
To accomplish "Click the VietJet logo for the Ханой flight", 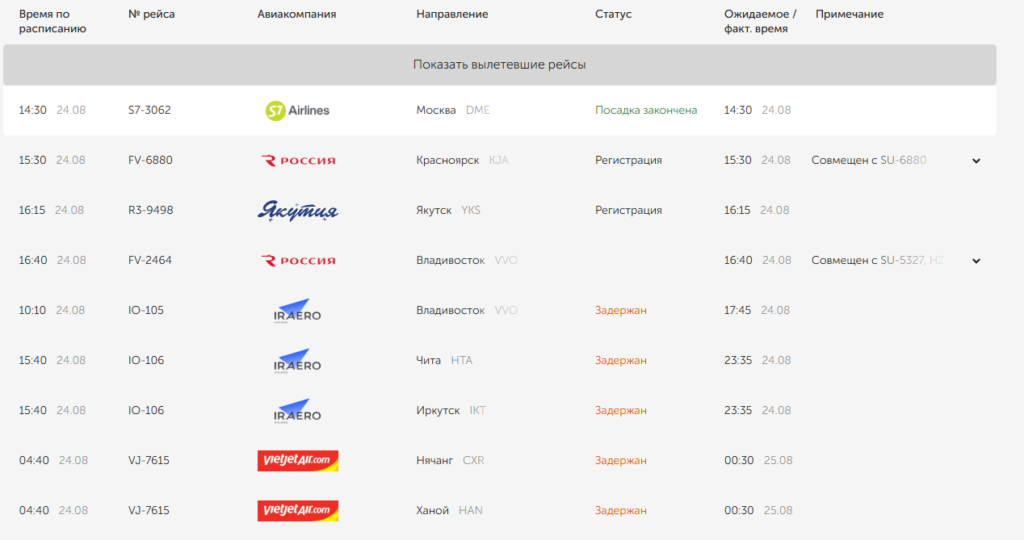I will [x=298, y=511].
